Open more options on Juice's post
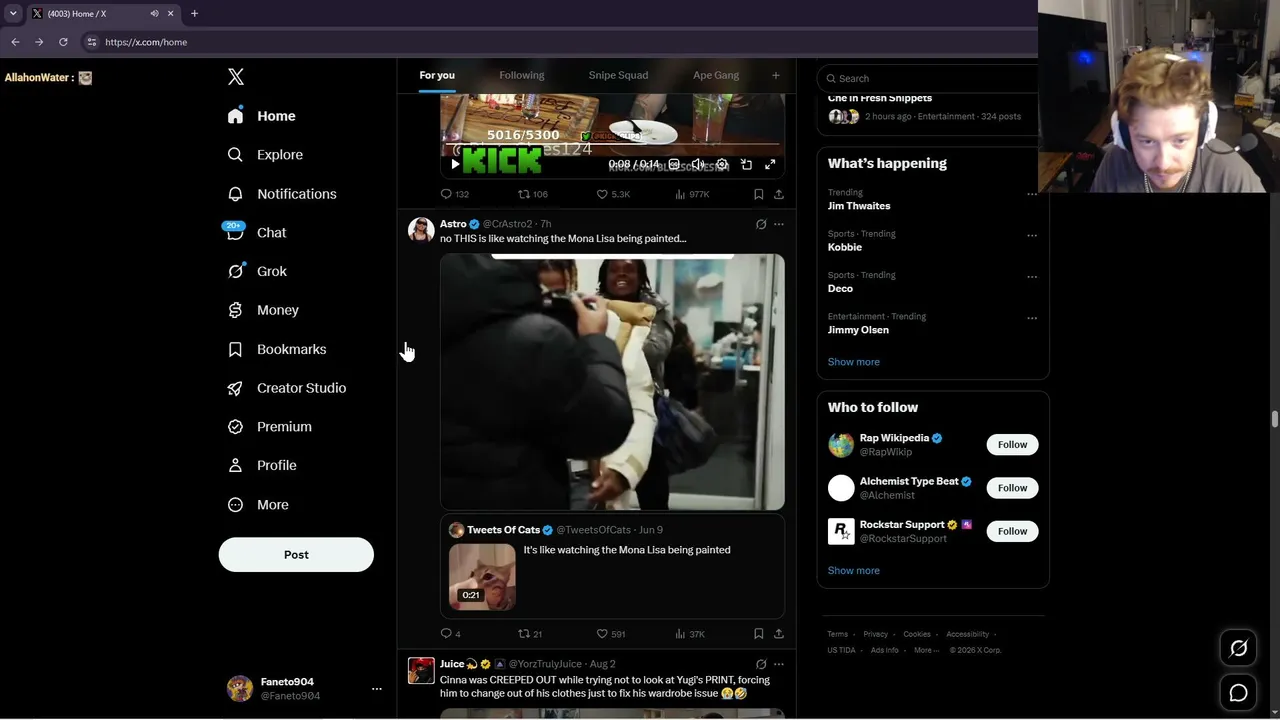The image size is (1280, 720). (x=779, y=664)
